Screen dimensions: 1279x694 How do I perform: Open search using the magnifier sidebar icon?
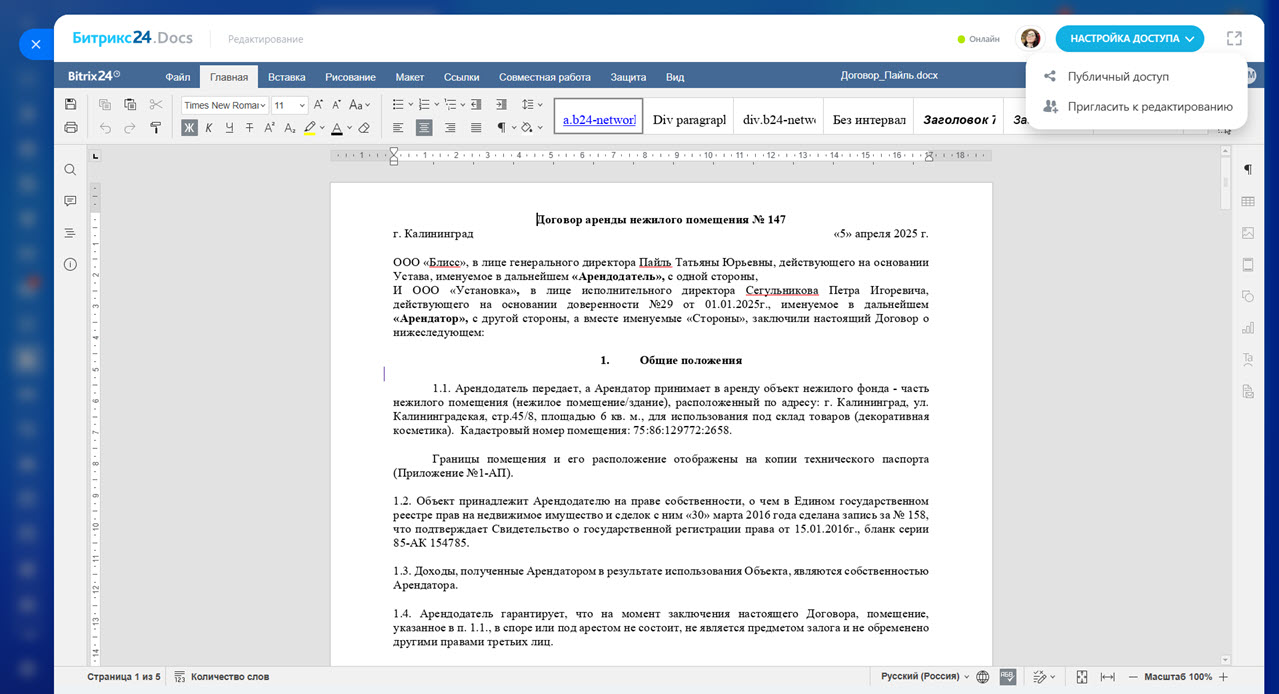point(70,170)
